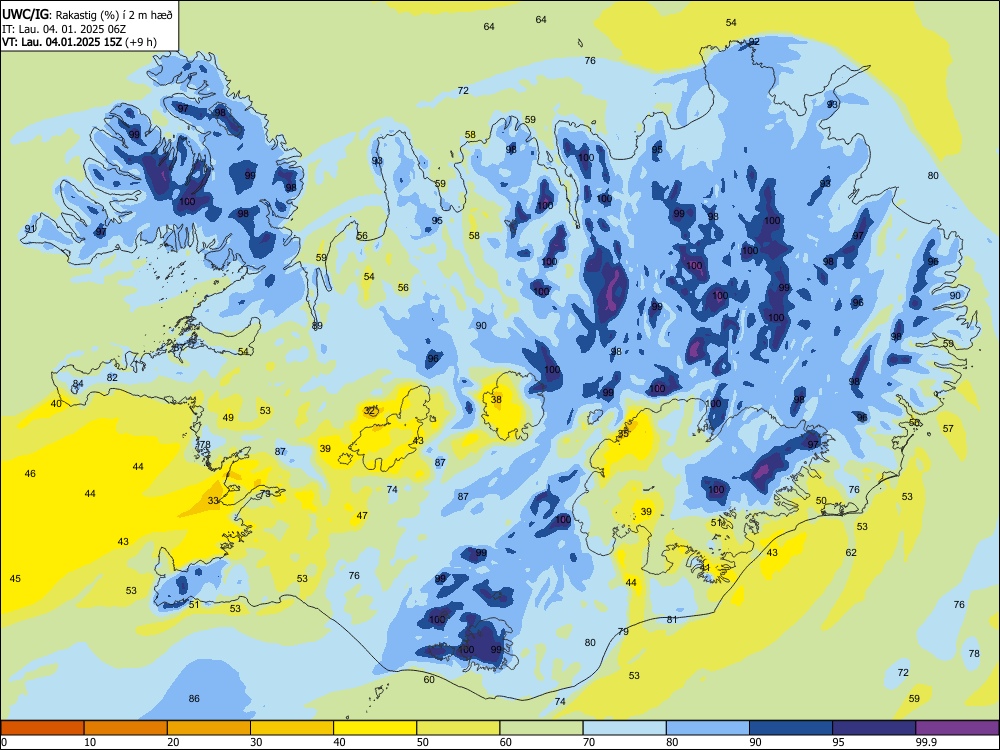The image size is (1000, 750).
Task: Select the value '38' inside the central glacier outline
Action: tap(496, 400)
